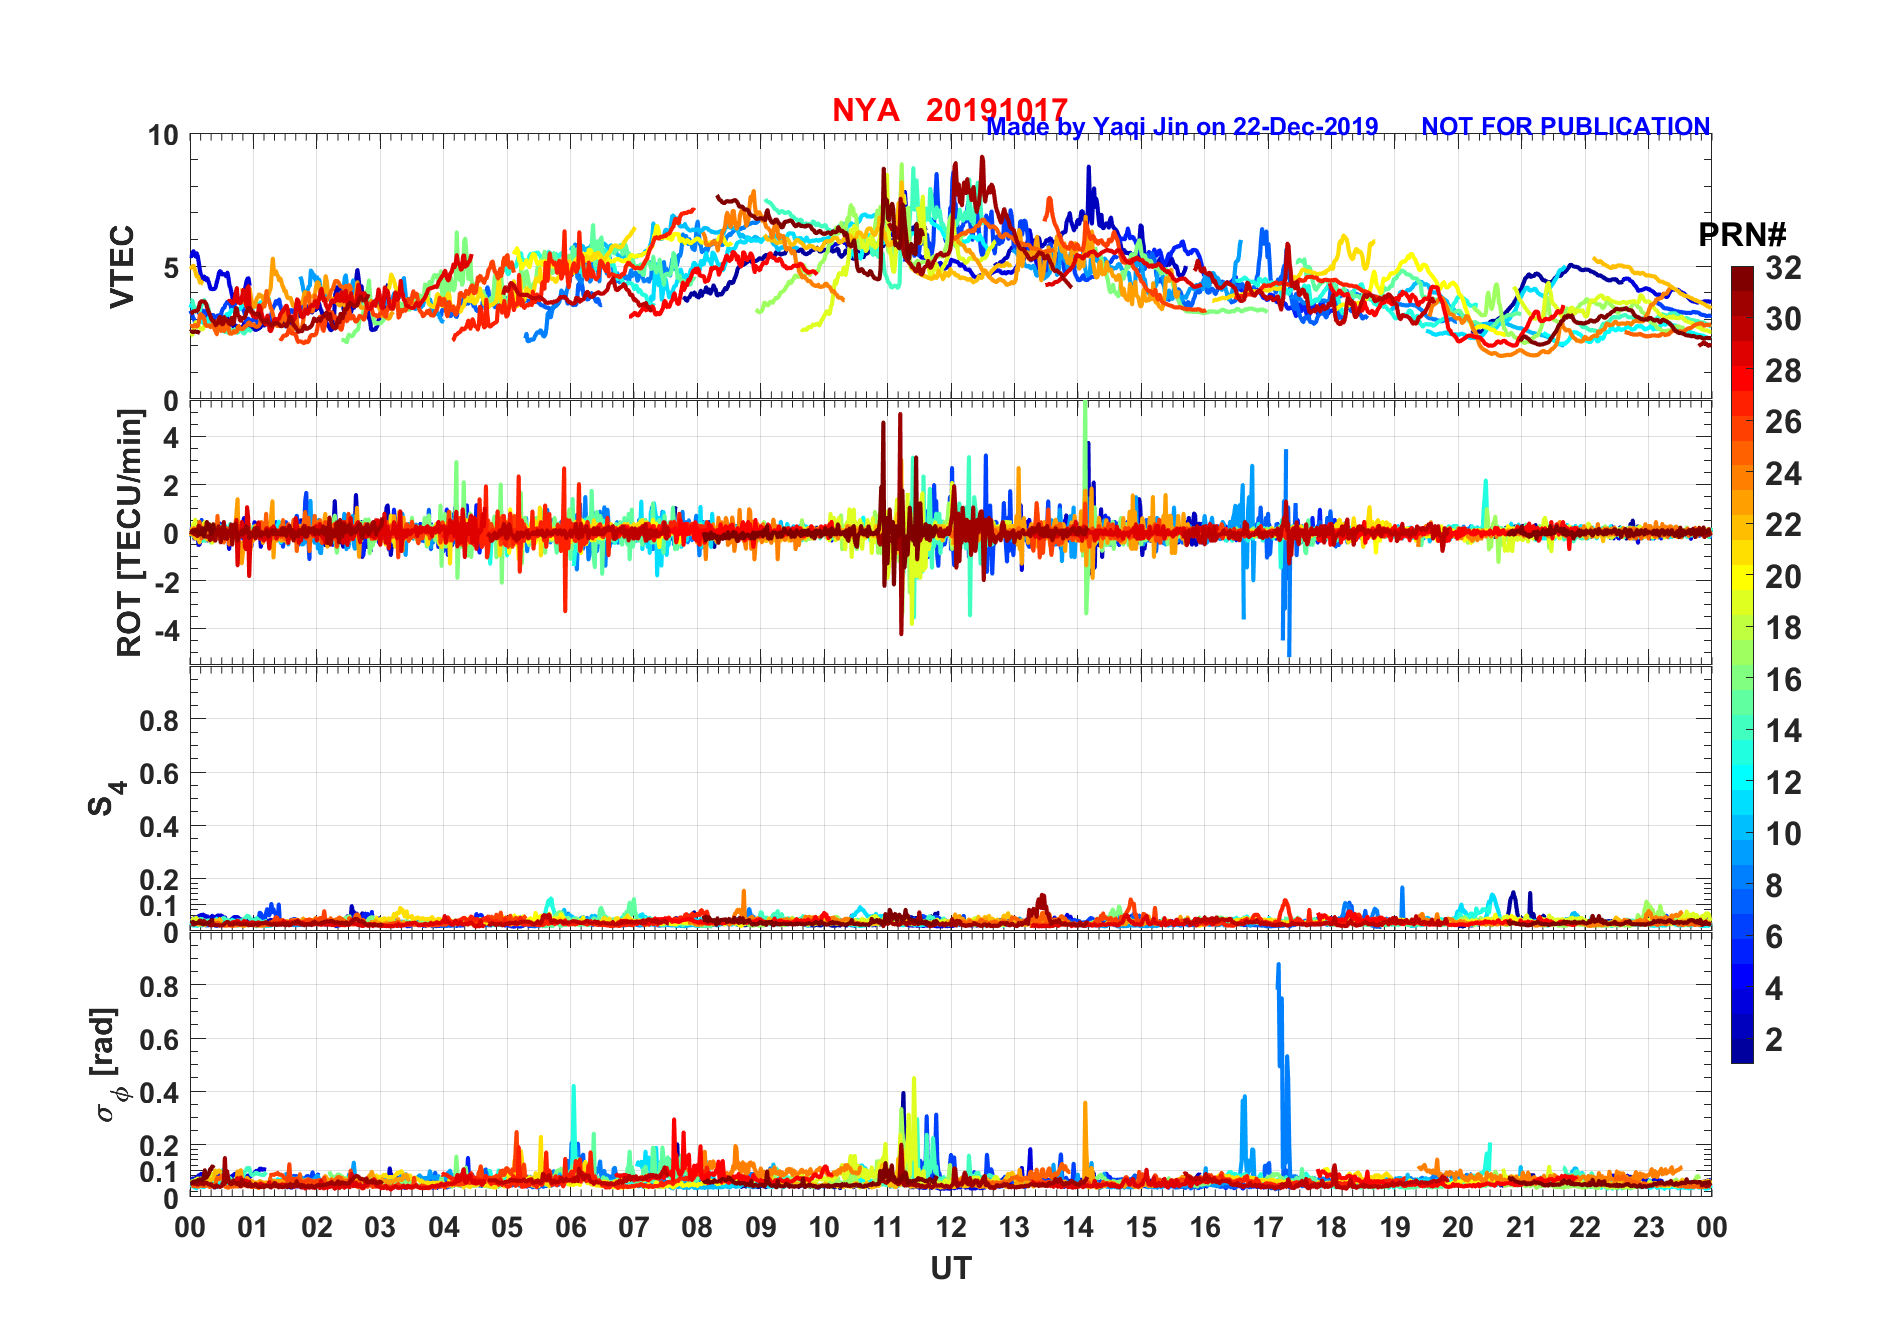
Task: Click the x-axis hour tick 19
Action: point(1395,1228)
